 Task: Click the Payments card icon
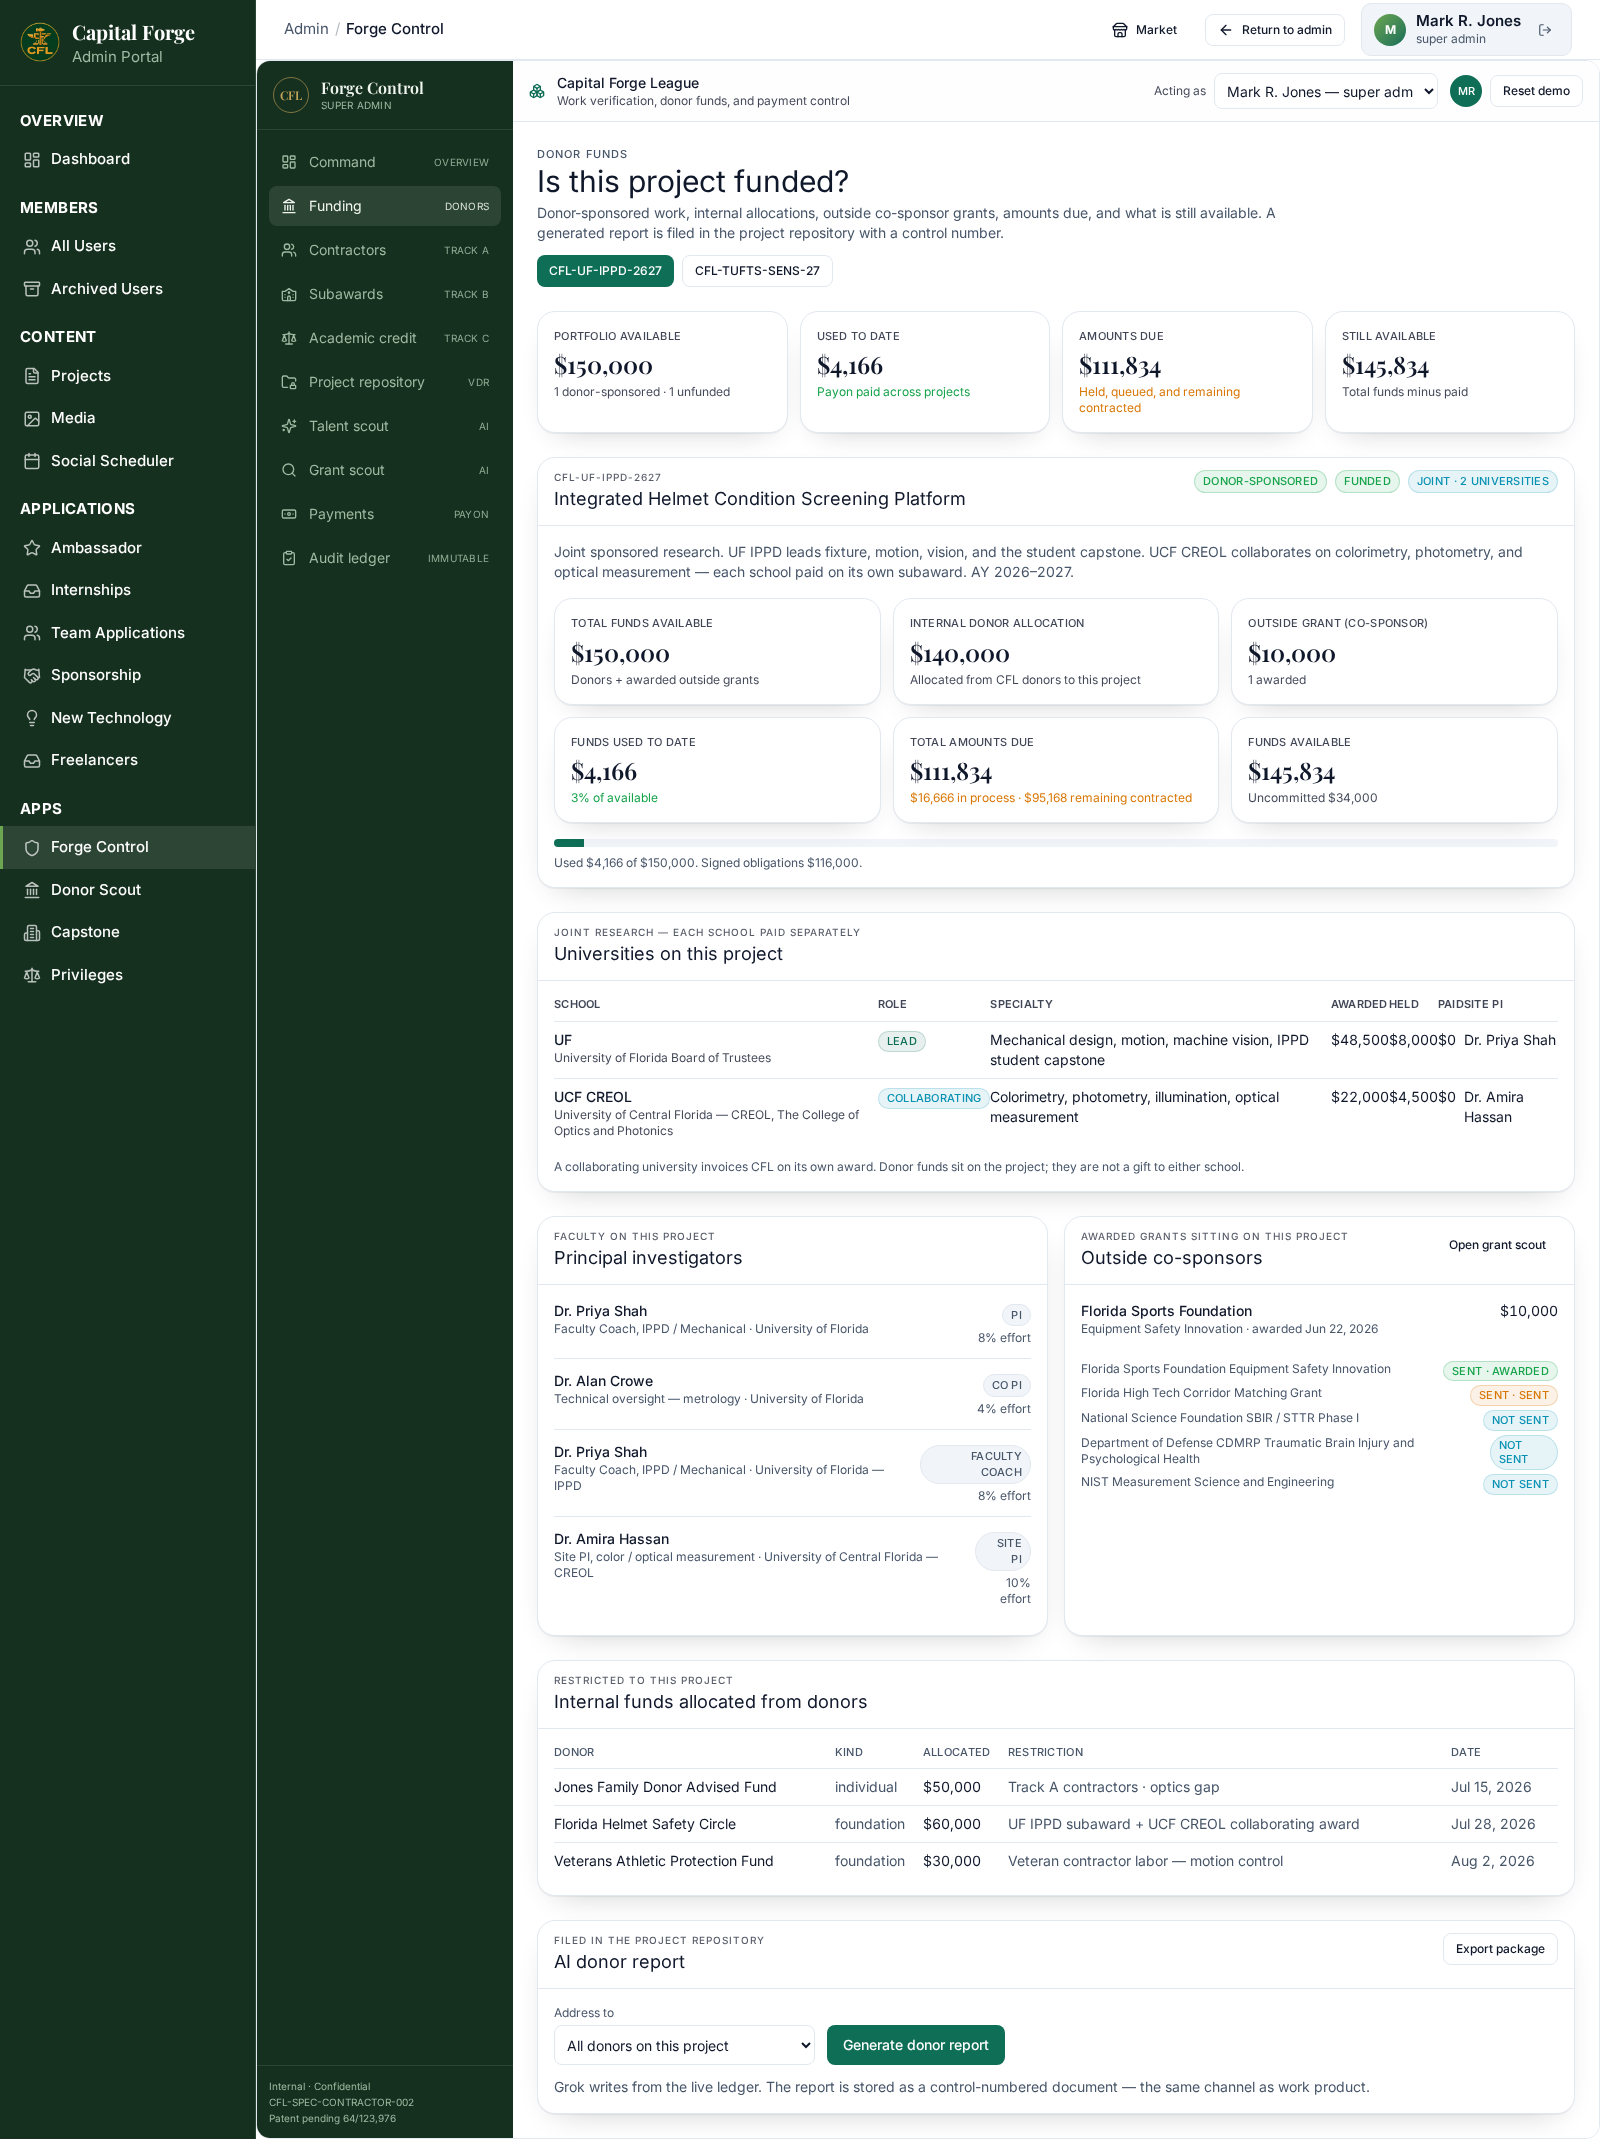point(289,514)
